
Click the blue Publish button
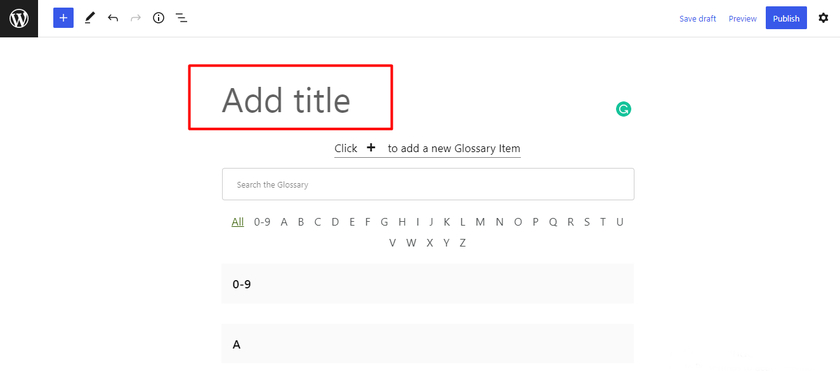tap(786, 18)
